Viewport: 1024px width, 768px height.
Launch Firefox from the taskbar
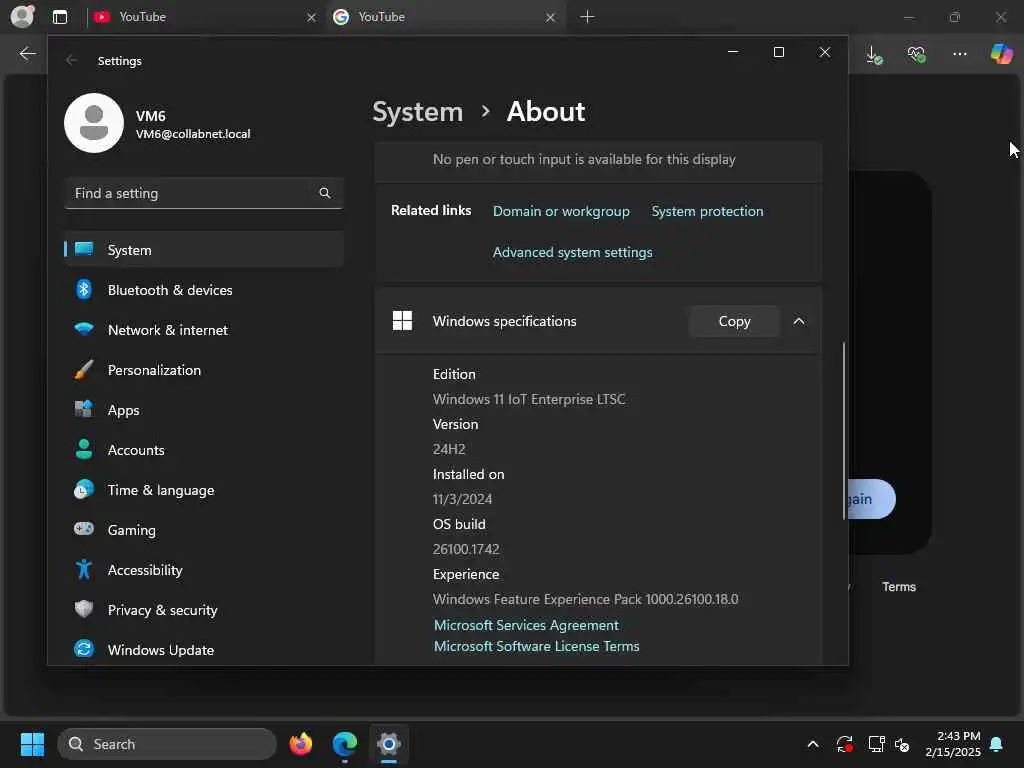coord(300,744)
